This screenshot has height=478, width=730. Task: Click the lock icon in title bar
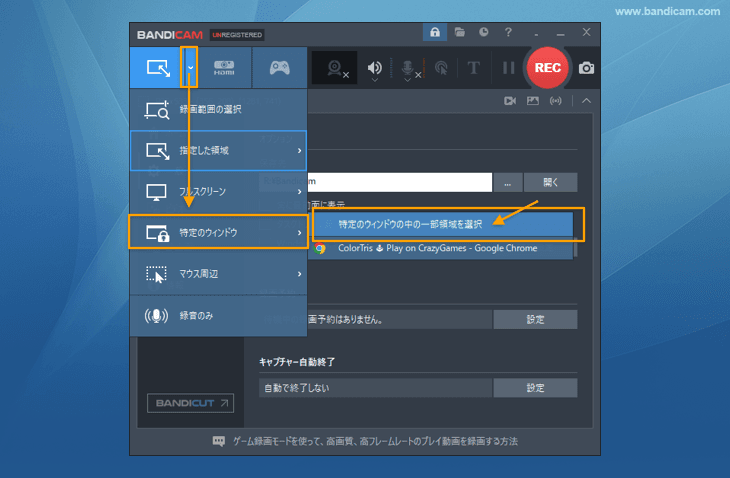click(x=435, y=32)
